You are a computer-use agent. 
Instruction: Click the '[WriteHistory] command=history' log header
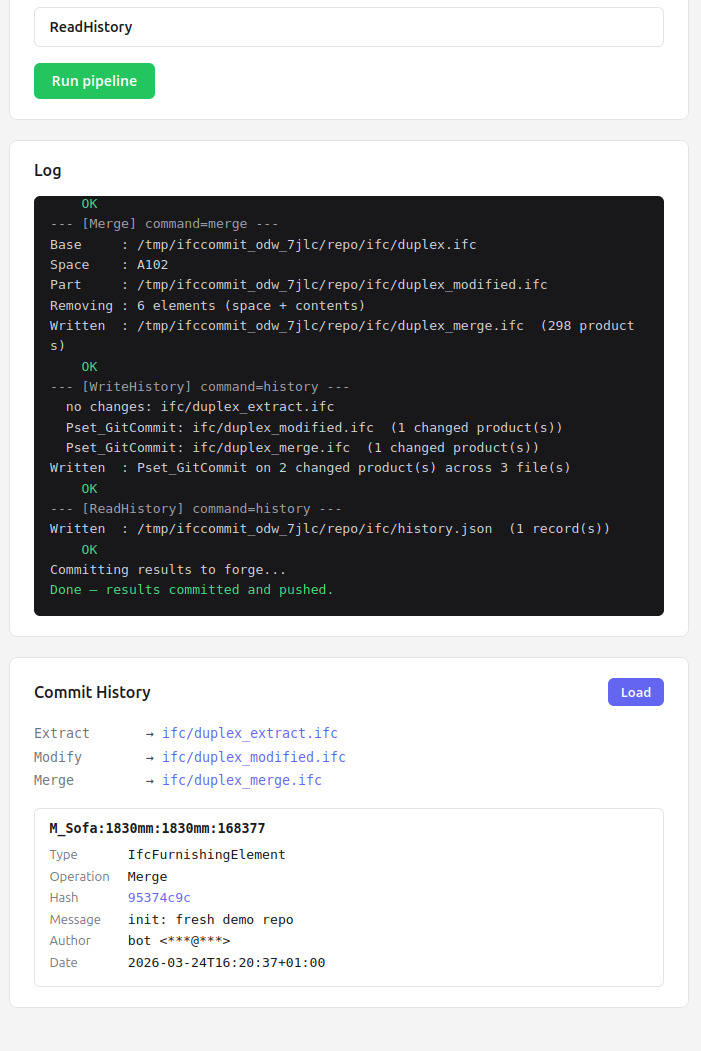(200, 387)
